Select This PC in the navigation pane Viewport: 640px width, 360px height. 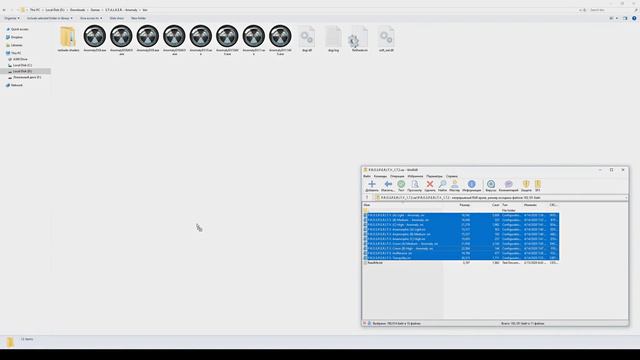point(16,53)
